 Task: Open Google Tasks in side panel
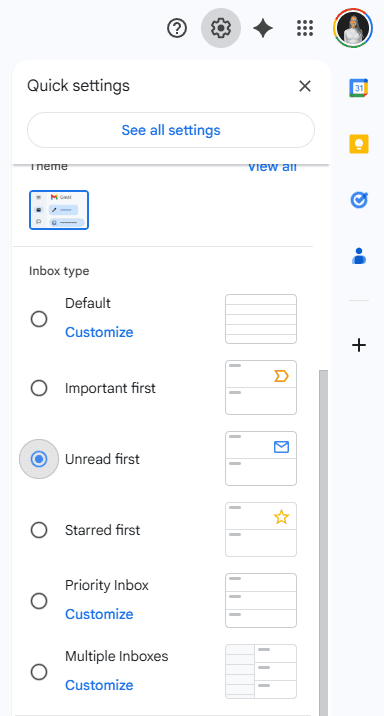pyautogui.click(x=359, y=200)
